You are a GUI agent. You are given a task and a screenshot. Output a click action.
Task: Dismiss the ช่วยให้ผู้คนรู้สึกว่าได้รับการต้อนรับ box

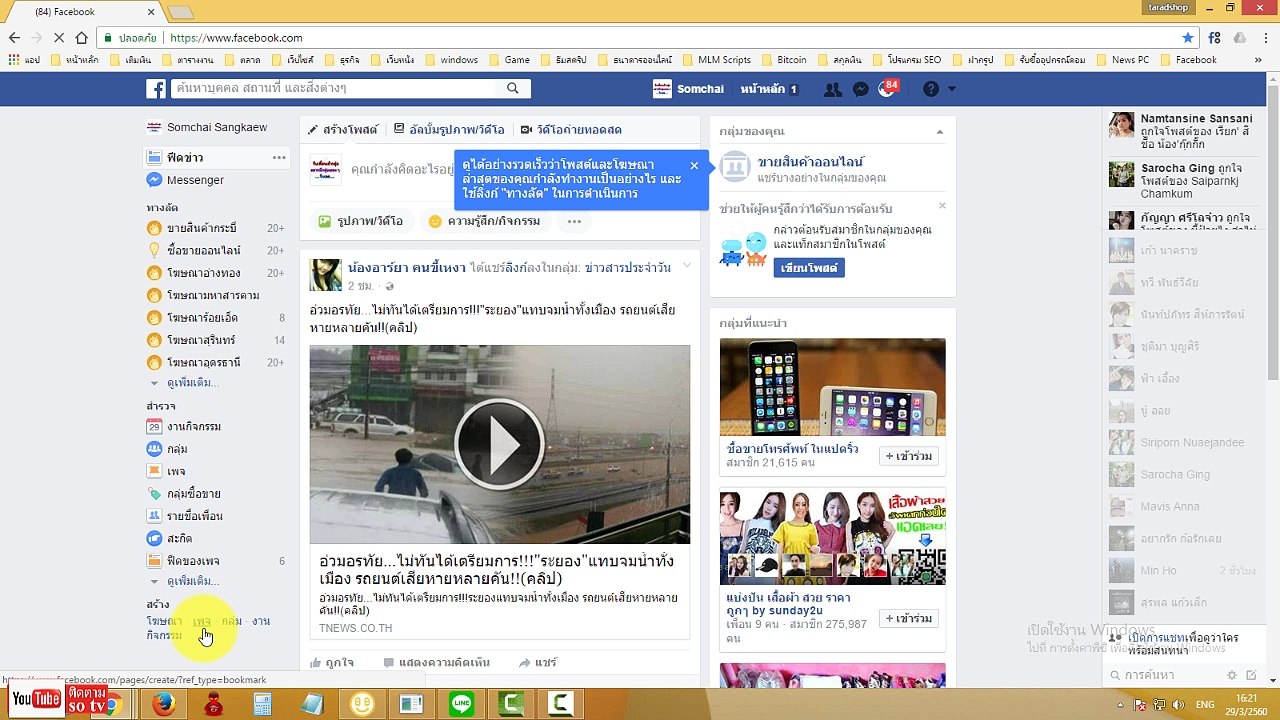click(x=942, y=206)
